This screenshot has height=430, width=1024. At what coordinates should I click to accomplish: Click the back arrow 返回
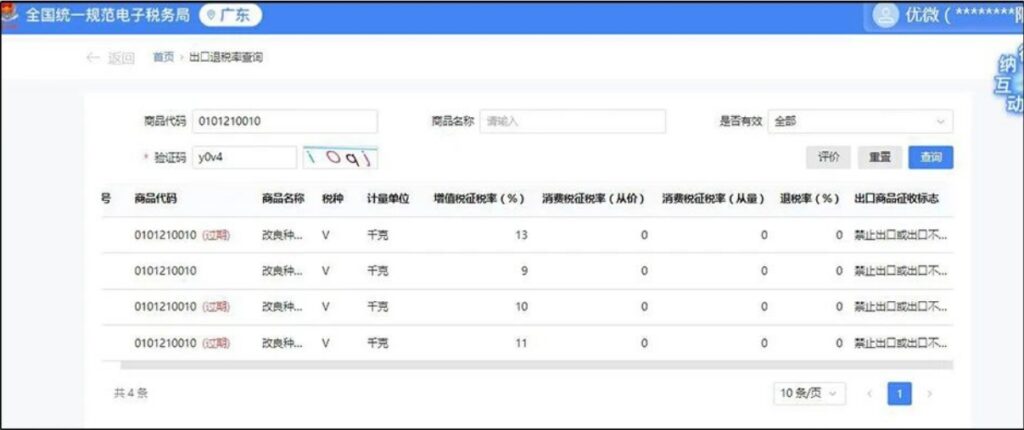[x=109, y=58]
